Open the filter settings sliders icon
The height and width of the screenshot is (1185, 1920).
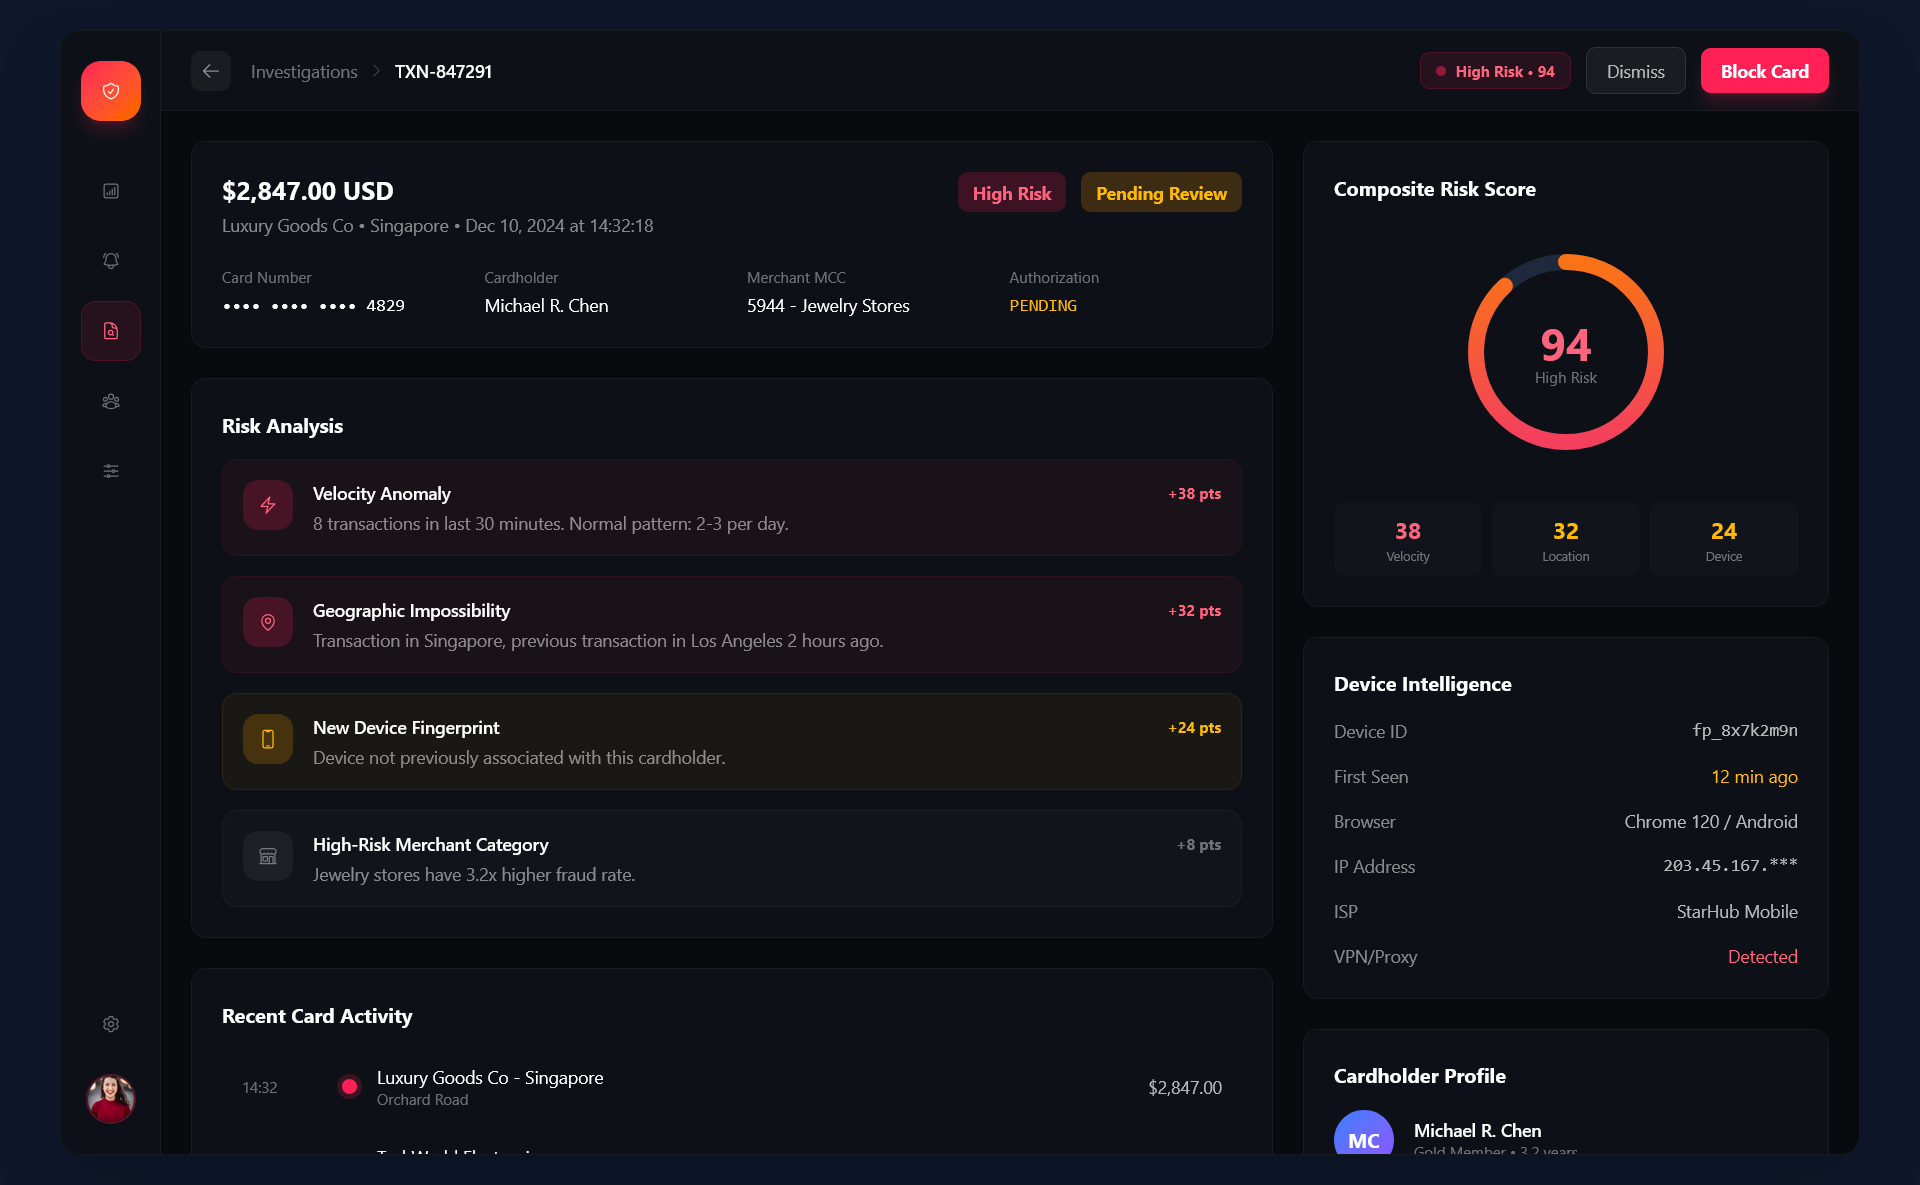pos(110,470)
